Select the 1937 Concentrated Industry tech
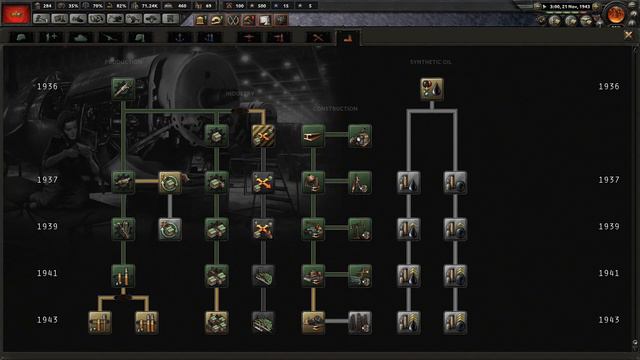The height and width of the screenshot is (360, 640). pos(216,182)
